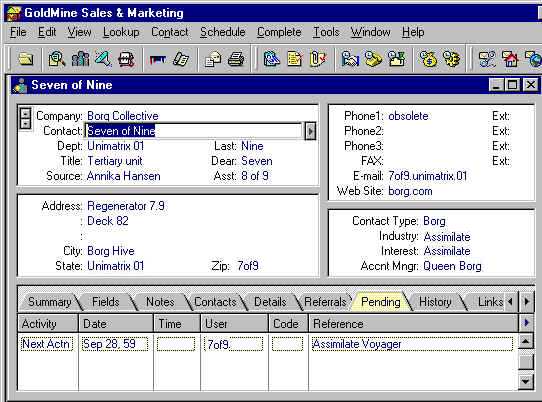Click the globe internet toolbar icon
The image size is (542, 402).
point(533,59)
